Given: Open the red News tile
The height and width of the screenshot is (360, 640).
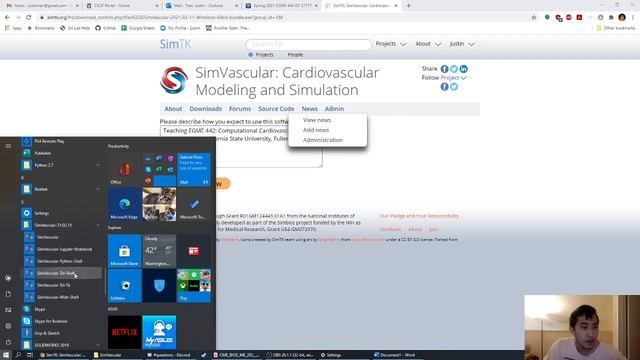Looking at the screenshot, I should (x=194, y=251).
